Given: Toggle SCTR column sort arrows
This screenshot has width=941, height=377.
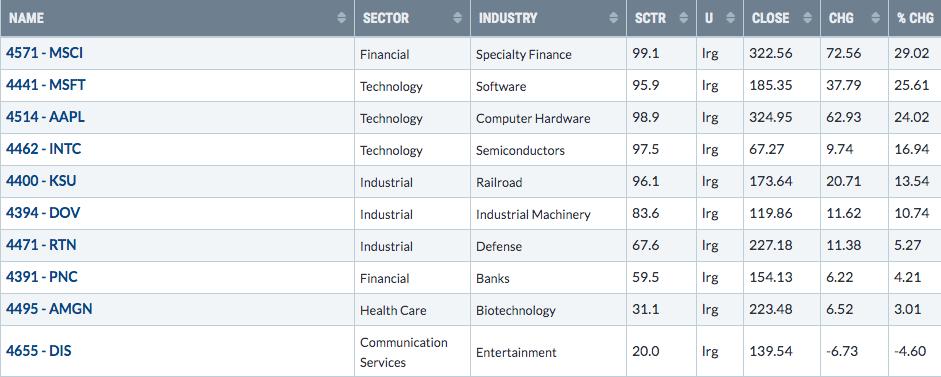Looking at the screenshot, I should 684,18.
